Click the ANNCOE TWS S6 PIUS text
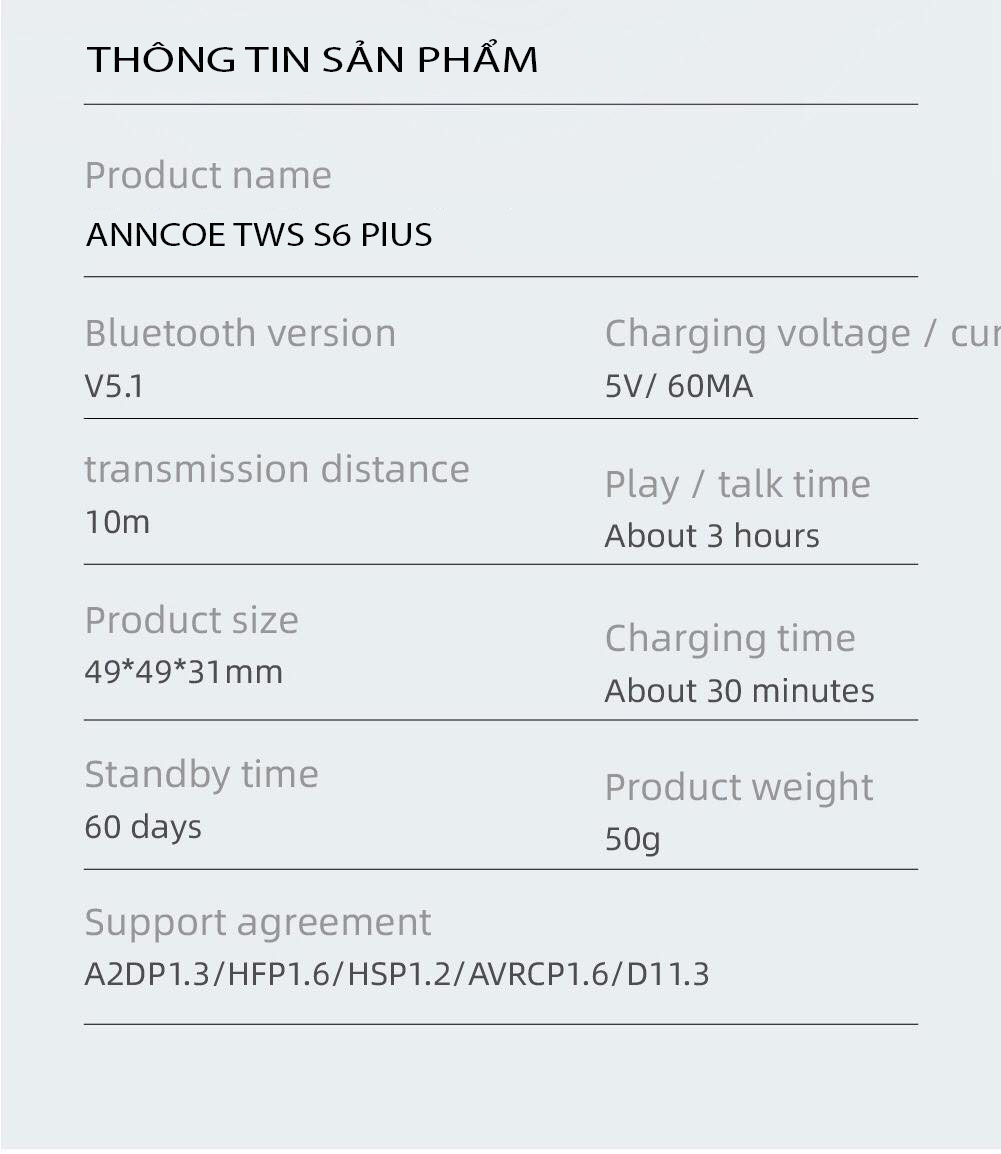This screenshot has width=1001, height=1154. (258, 235)
